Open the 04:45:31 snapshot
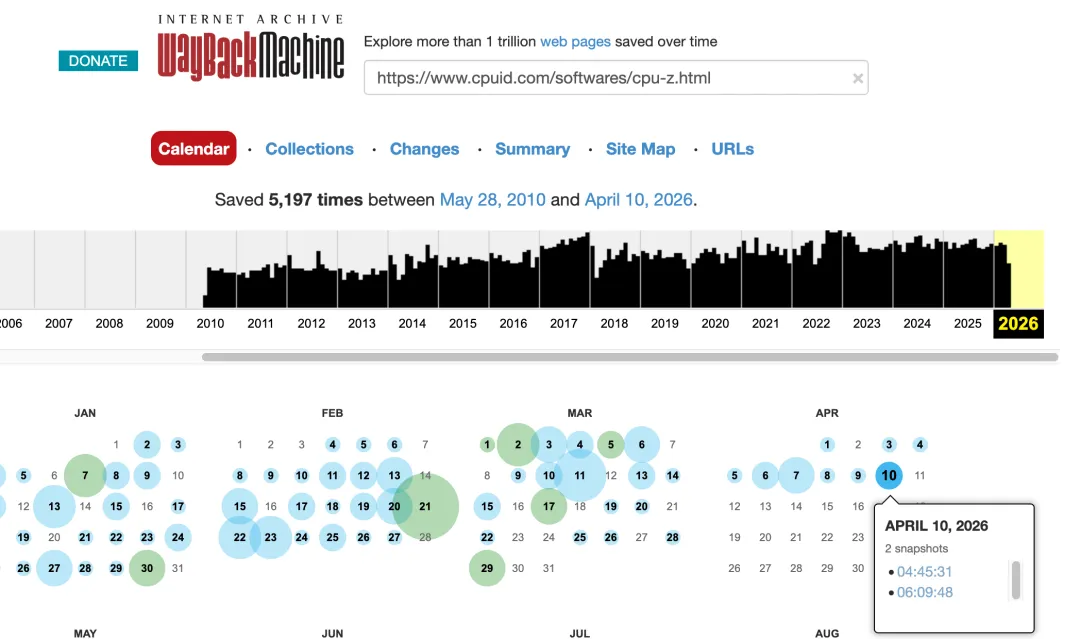Image resolution: width=1080 pixels, height=639 pixels. [x=924, y=572]
